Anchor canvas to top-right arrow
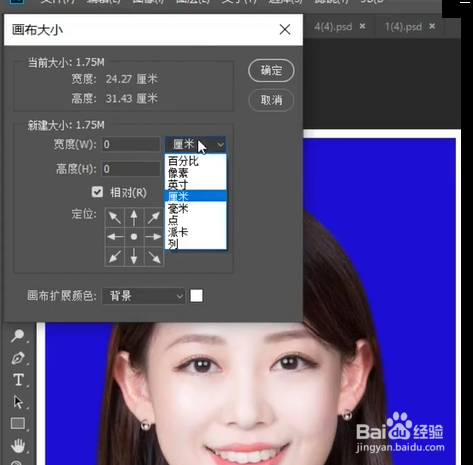Viewport: 473px width, 465px height. point(154,218)
